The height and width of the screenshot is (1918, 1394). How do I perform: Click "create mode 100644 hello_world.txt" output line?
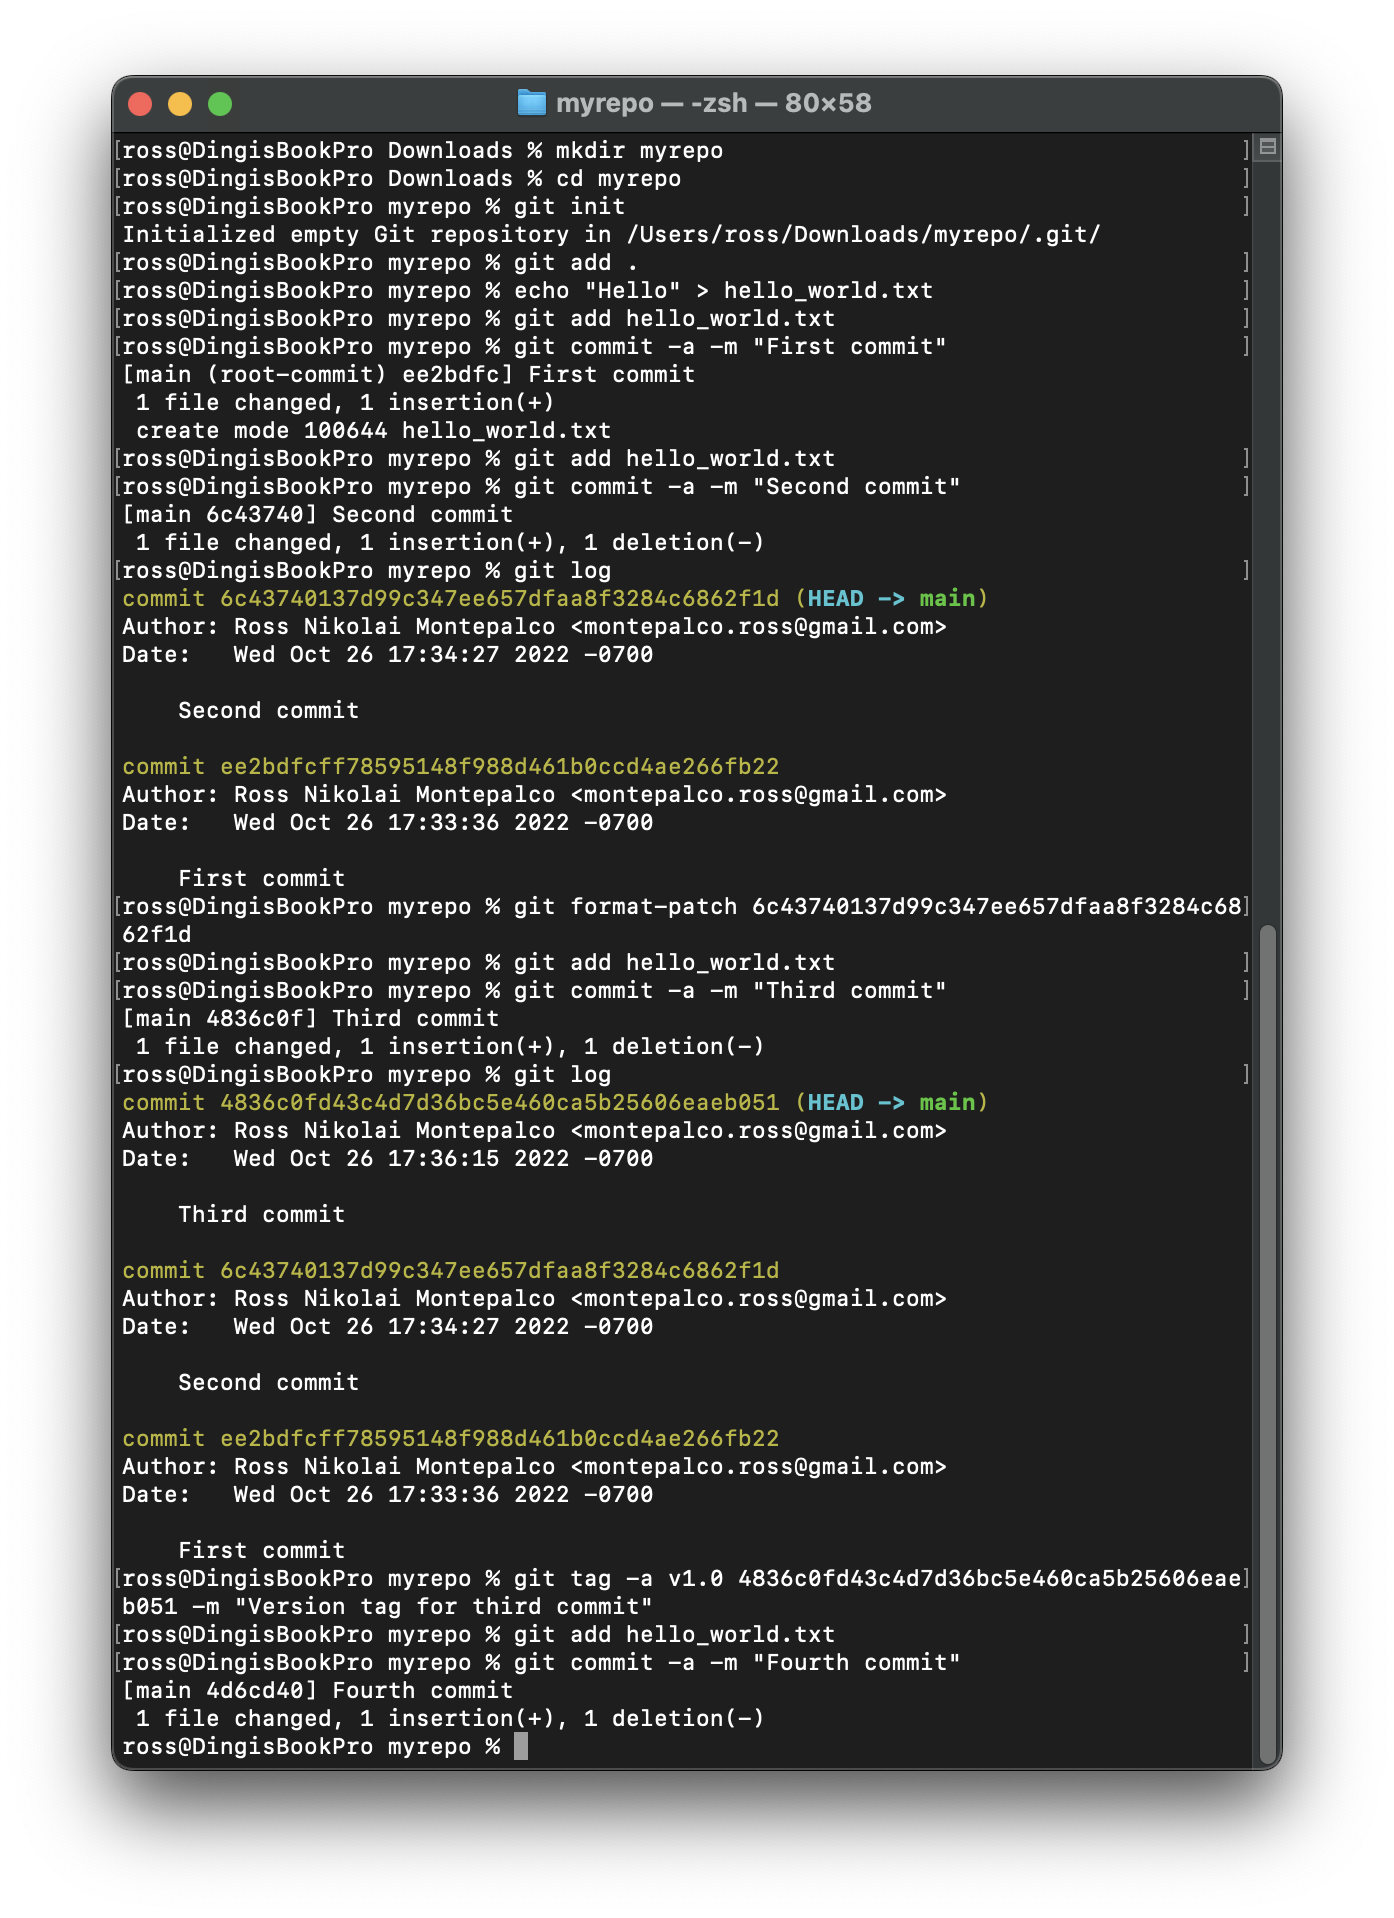pos(373,431)
